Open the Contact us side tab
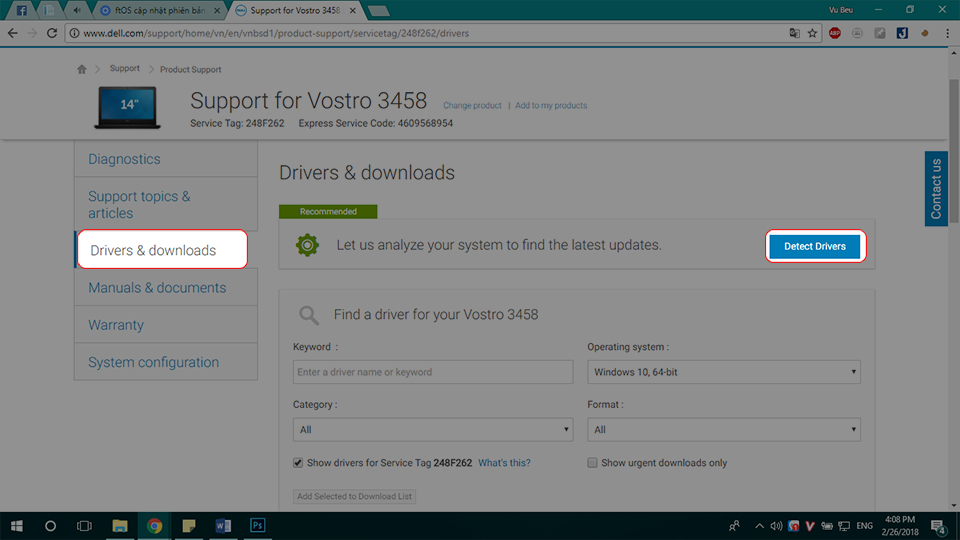This screenshot has height=540, width=960. [x=936, y=189]
